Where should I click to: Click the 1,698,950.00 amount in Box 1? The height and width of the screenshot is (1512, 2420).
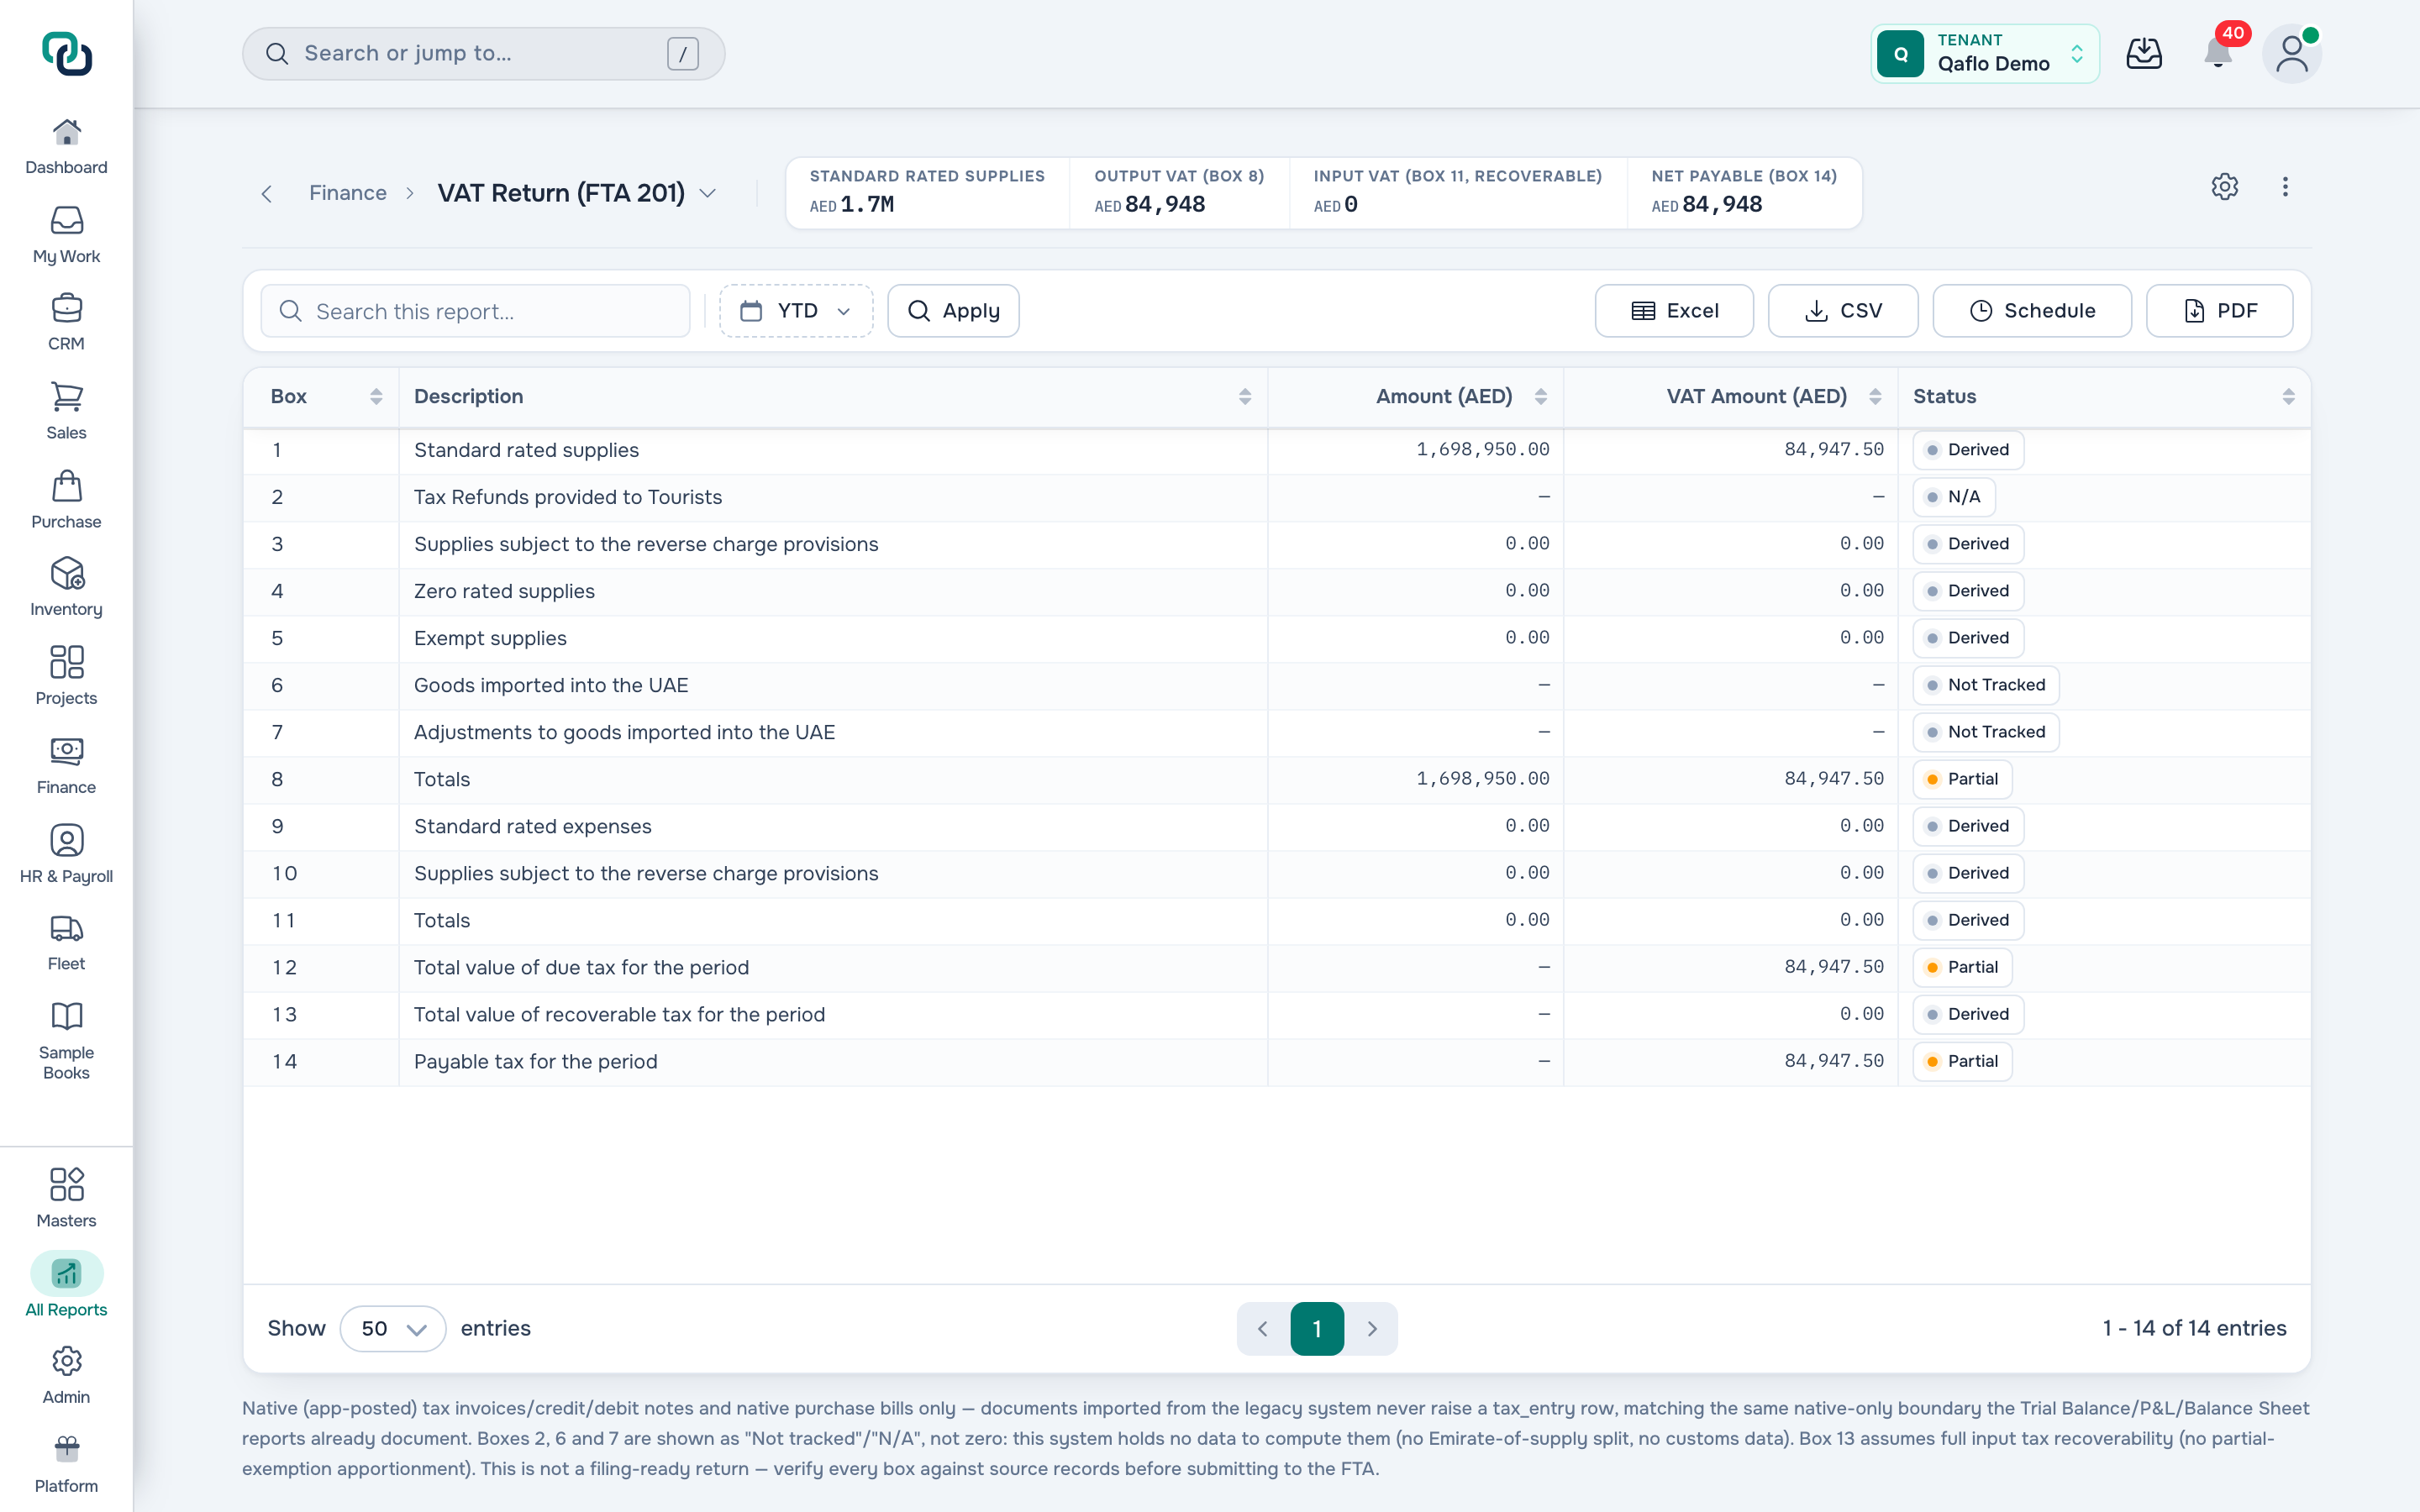click(x=1482, y=450)
